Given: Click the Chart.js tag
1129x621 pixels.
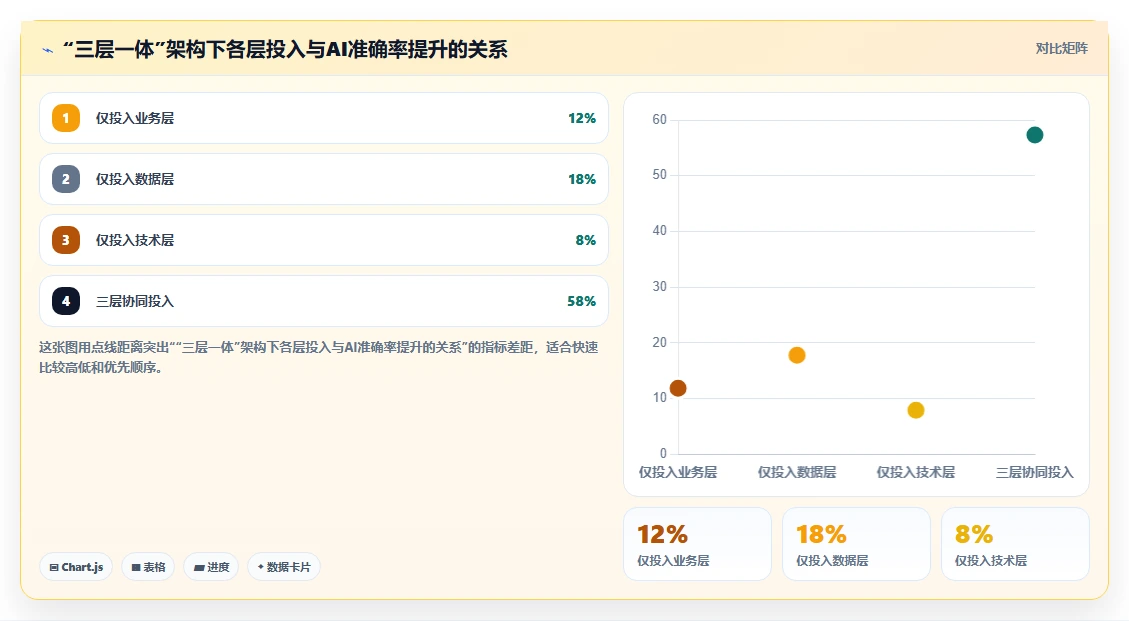Looking at the screenshot, I should (76, 567).
